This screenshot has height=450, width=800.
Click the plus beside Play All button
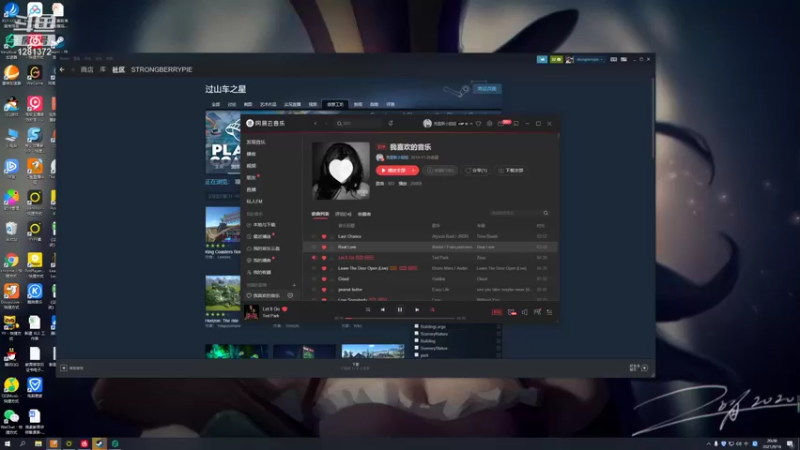[x=414, y=170]
